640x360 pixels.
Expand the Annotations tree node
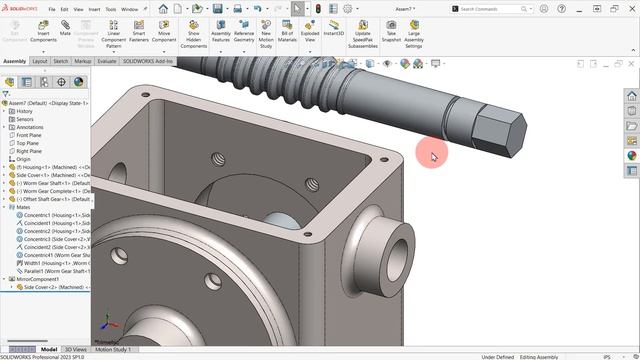point(4,127)
